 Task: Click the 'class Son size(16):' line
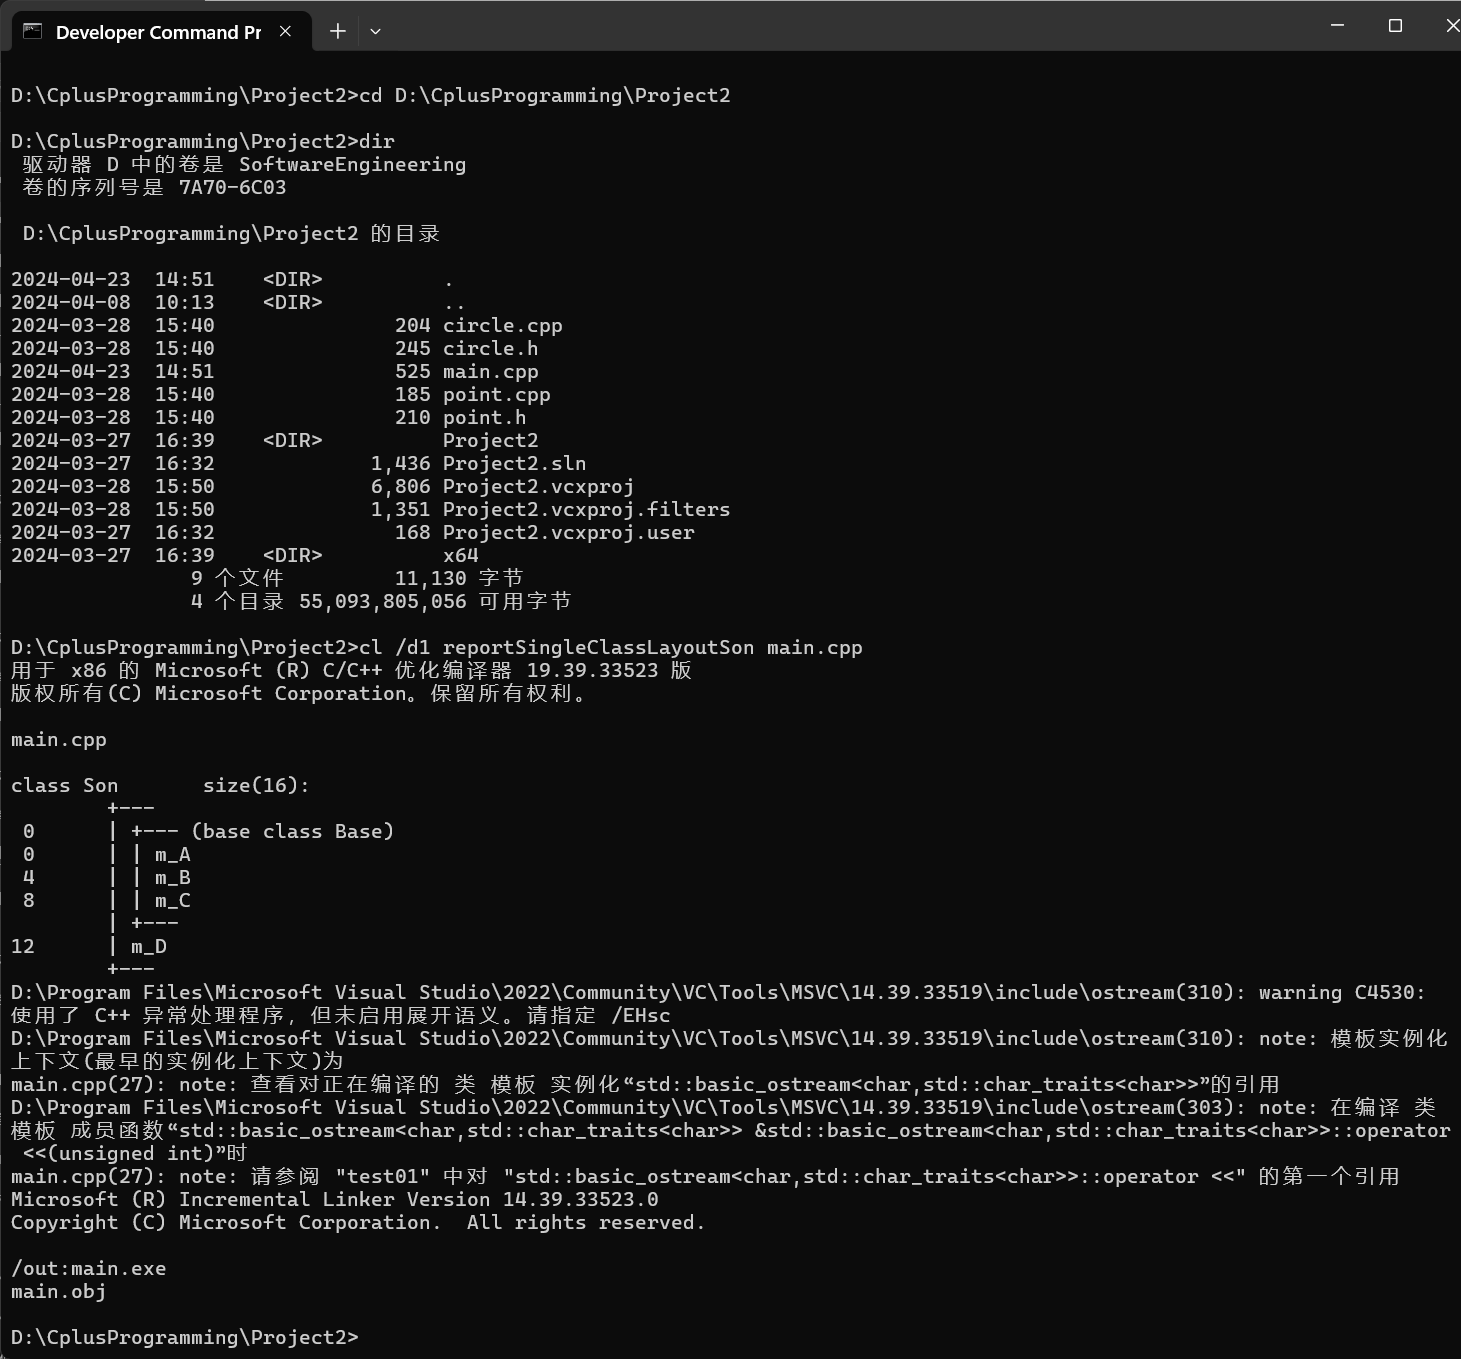click(161, 786)
